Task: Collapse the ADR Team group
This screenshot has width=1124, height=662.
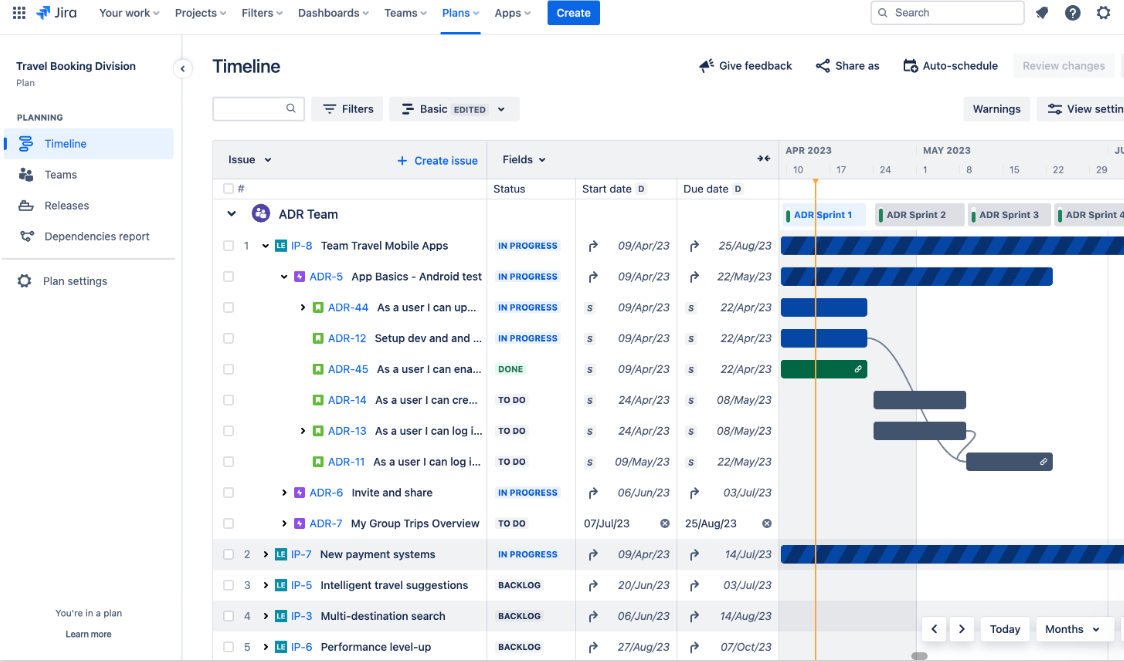Action: click(232, 214)
